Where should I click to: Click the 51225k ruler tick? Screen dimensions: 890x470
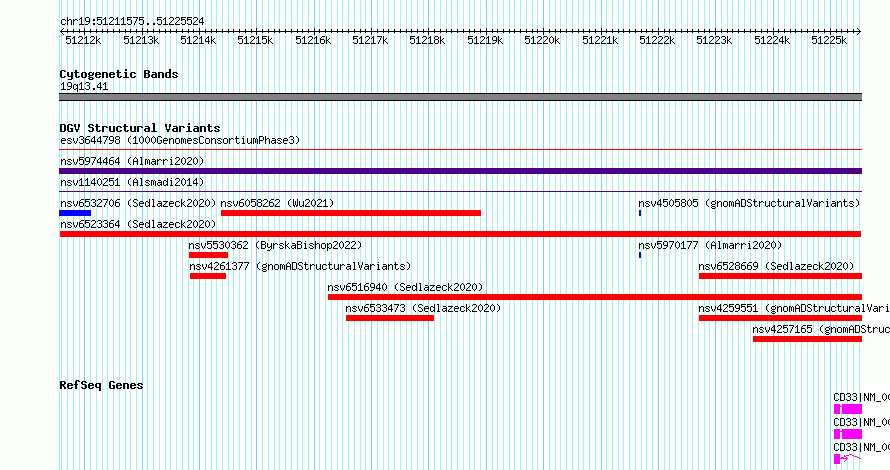coord(829,40)
